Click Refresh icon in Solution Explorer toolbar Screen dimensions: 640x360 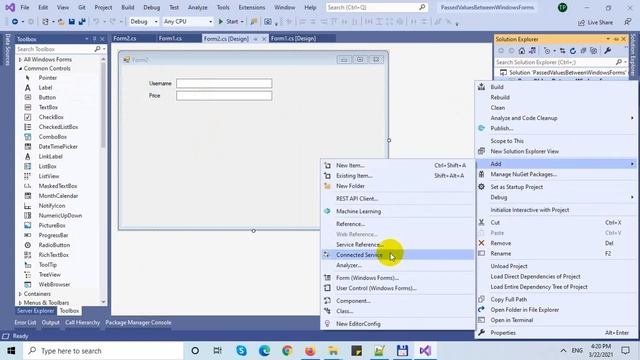[573, 51]
